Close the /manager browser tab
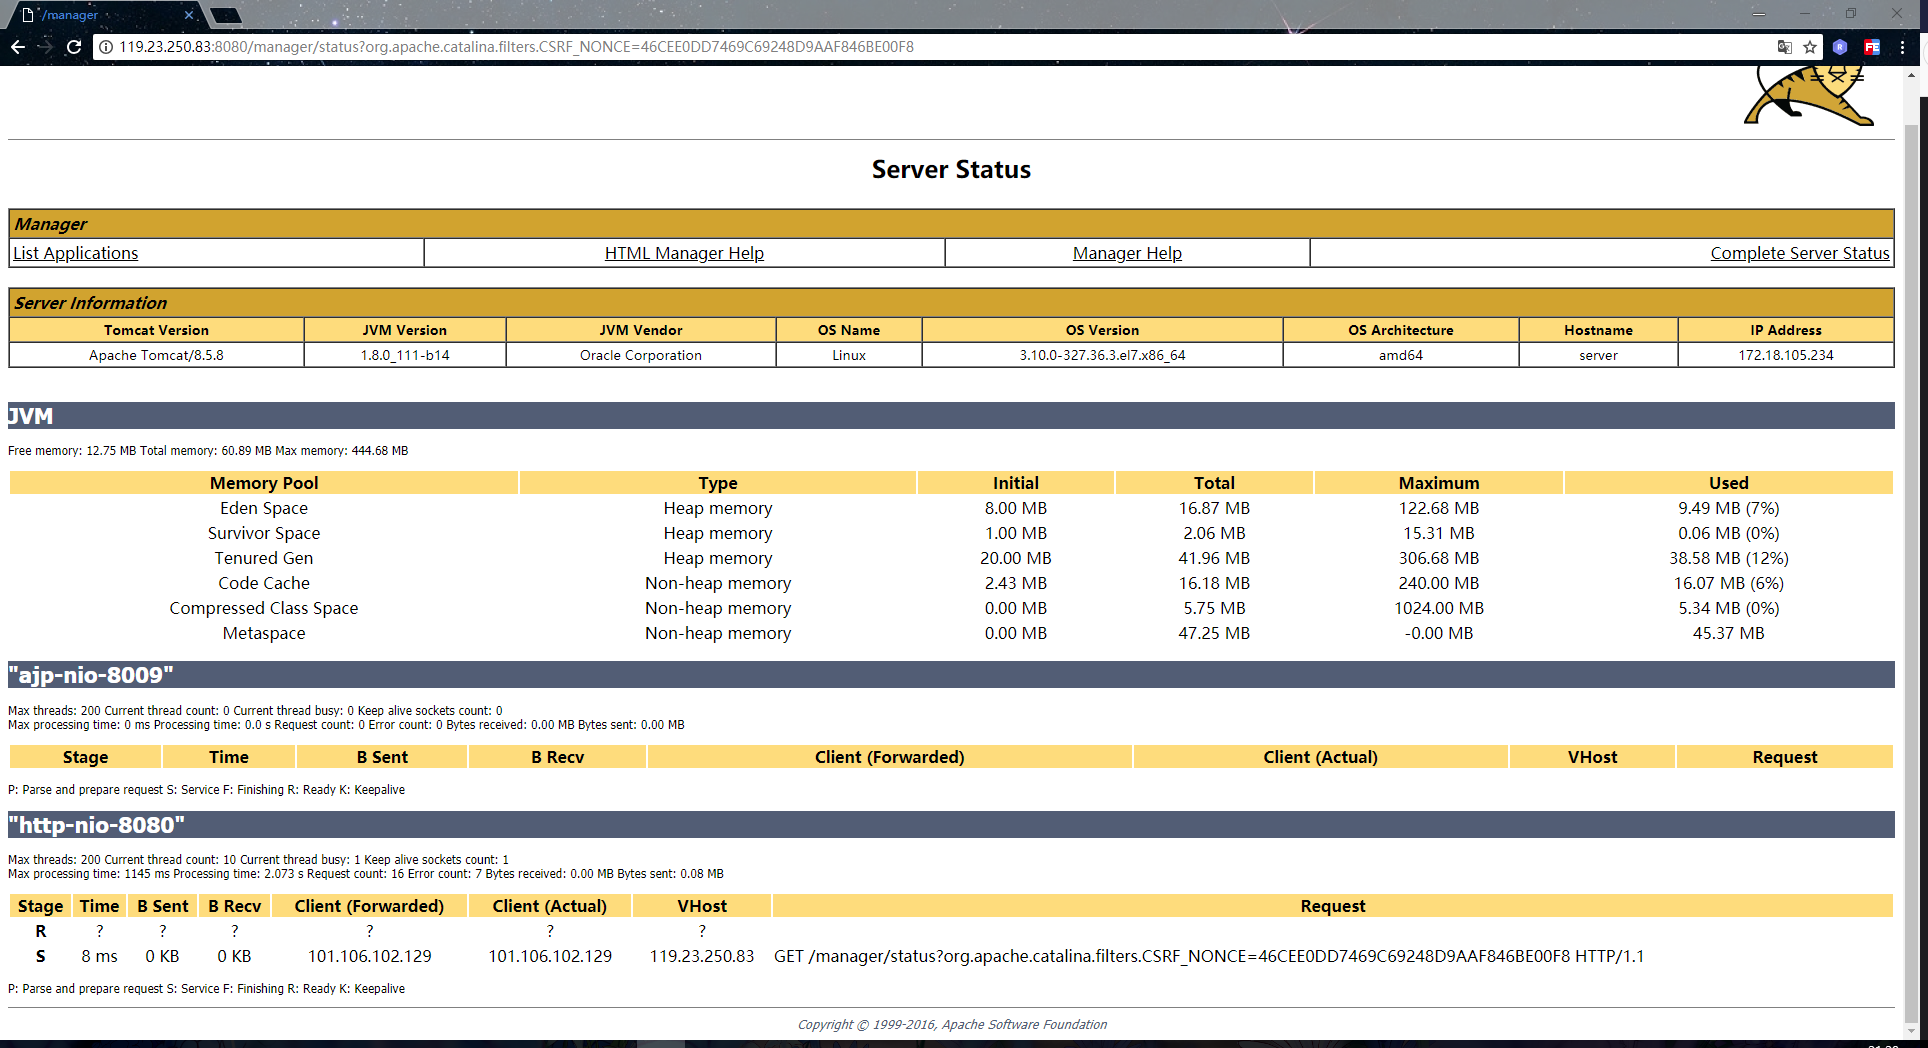The height and width of the screenshot is (1048, 1928). point(189,15)
